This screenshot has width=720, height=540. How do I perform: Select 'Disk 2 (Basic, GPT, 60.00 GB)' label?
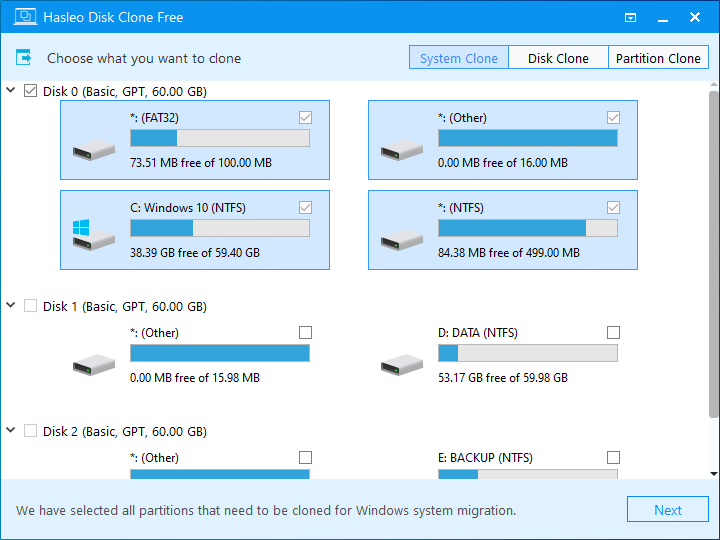coord(125,432)
